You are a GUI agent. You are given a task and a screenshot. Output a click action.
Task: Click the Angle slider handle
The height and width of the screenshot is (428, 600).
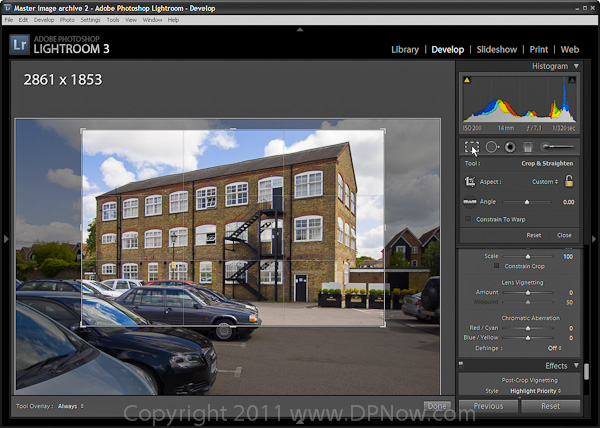click(x=528, y=201)
